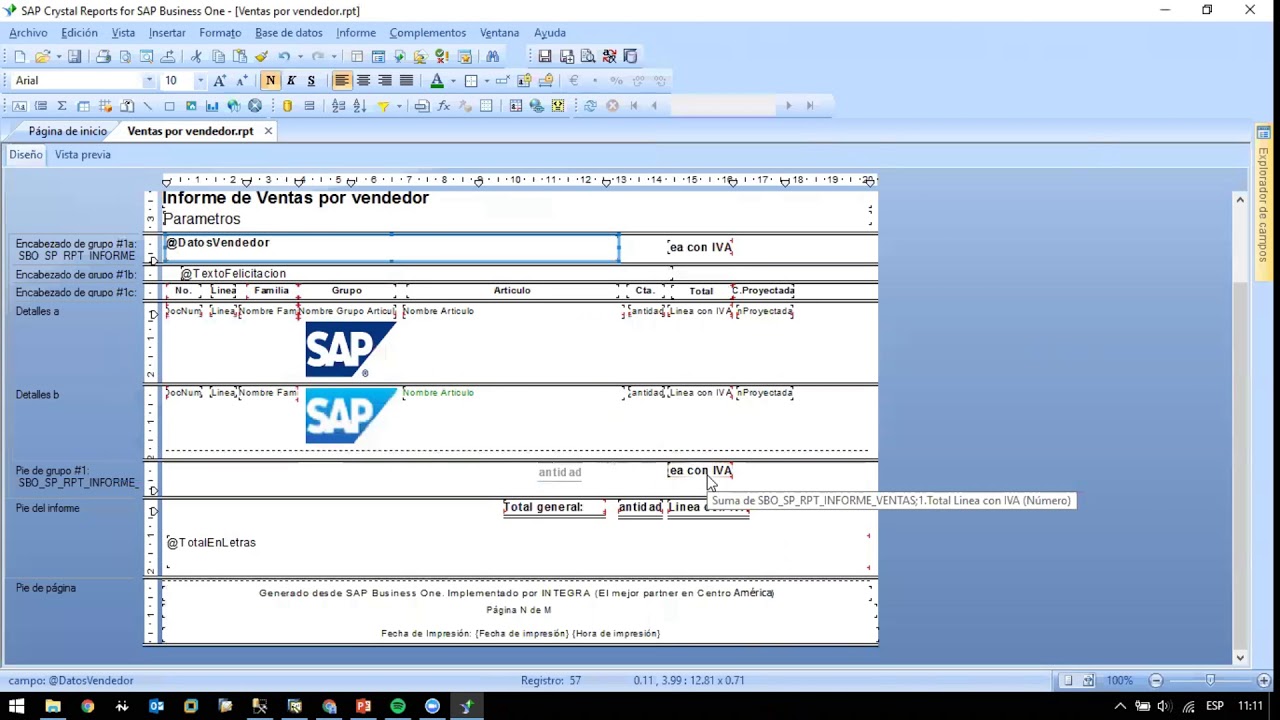Open the Complementos menu
Viewport: 1280px width, 720px height.
point(427,33)
